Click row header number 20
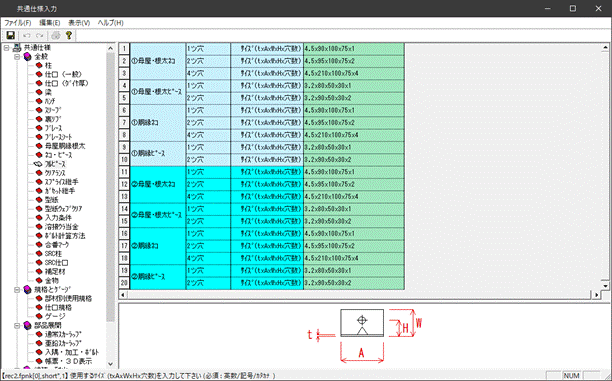612x381 pixels. [x=124, y=283]
